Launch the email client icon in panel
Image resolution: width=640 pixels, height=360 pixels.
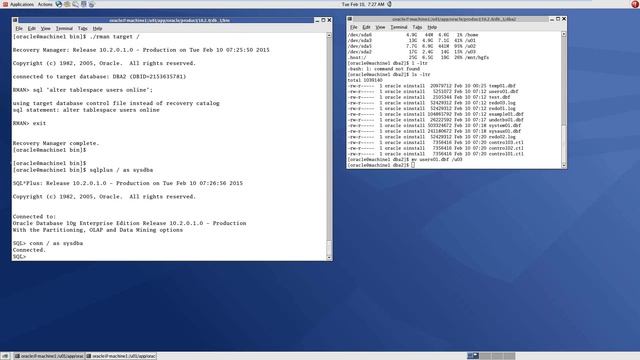[67, 4]
